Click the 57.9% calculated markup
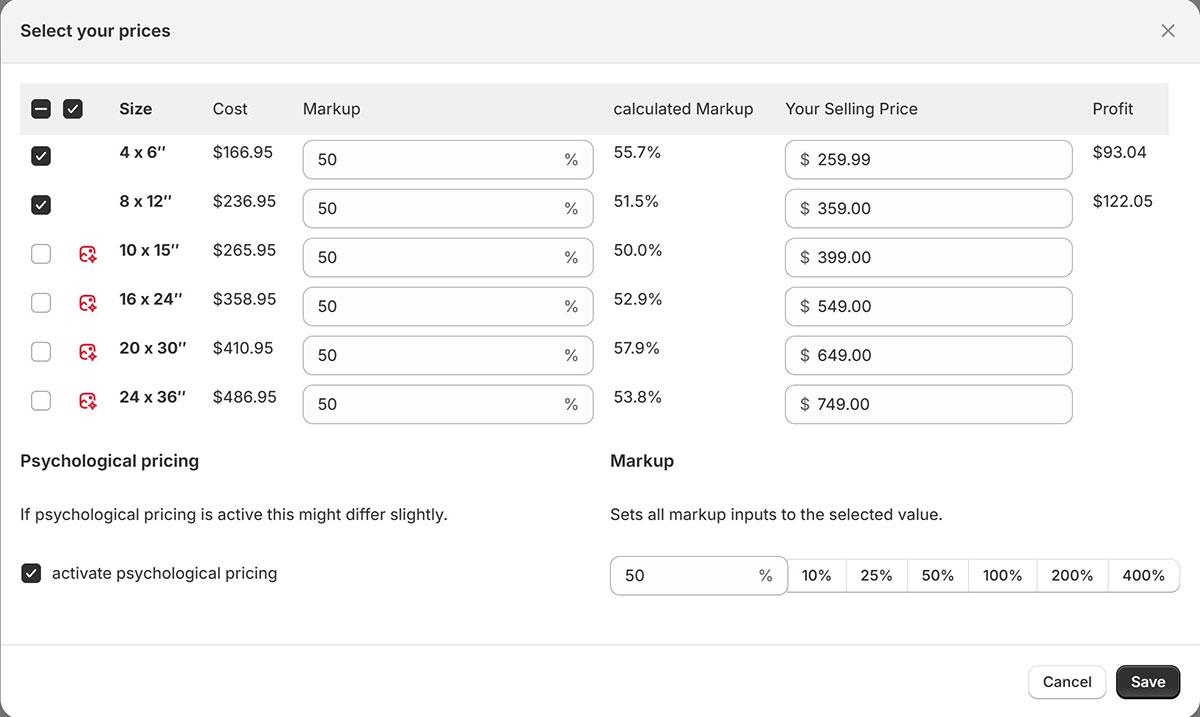The image size is (1200, 717). coord(638,348)
